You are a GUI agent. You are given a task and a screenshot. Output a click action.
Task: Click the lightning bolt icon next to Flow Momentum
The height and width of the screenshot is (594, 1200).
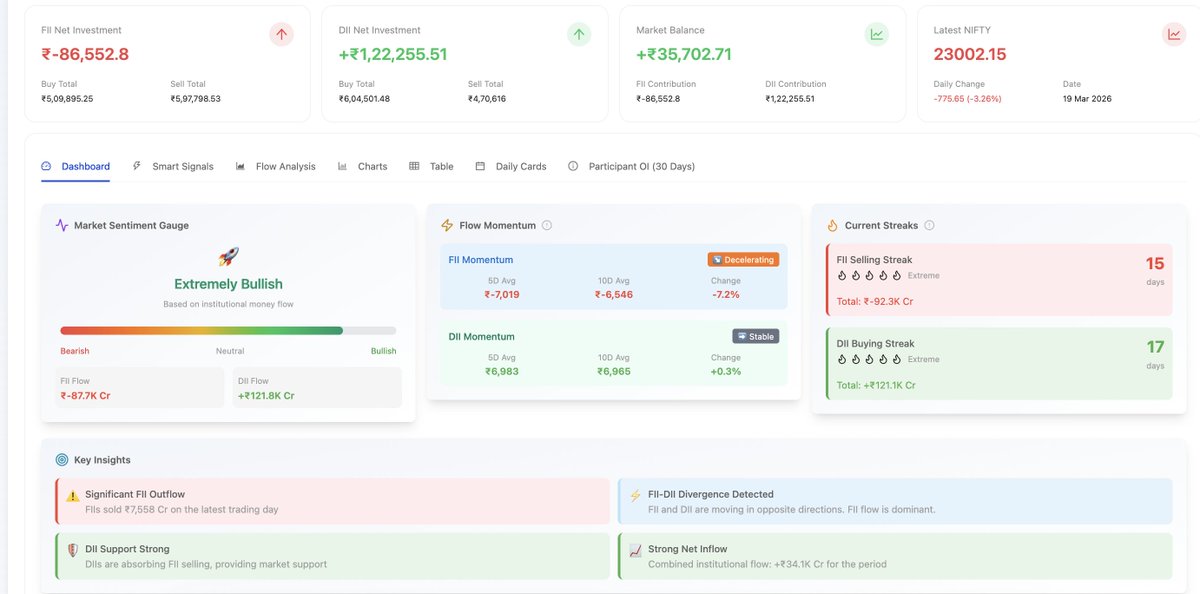coord(447,226)
